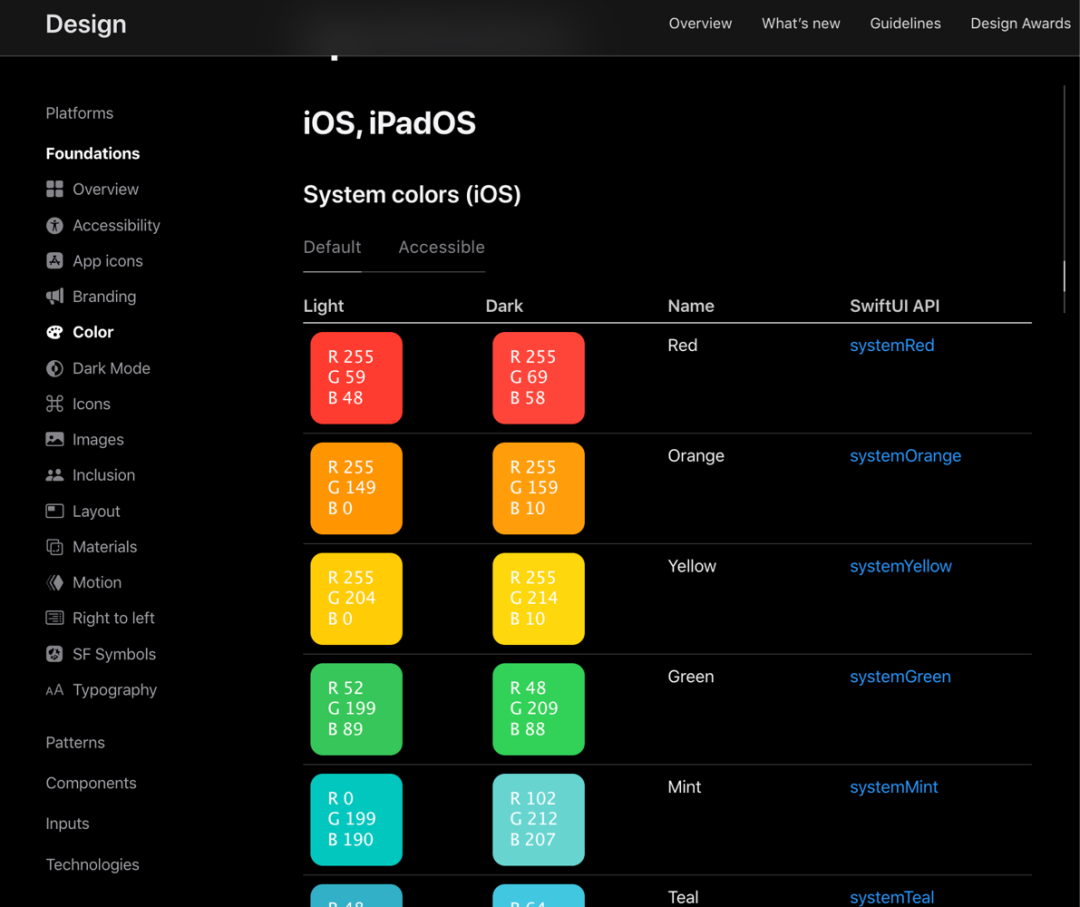Viewport: 1080px width, 907px height.
Task: Click the page vertical scrollbar thumb
Action: pyautogui.click(x=1064, y=276)
